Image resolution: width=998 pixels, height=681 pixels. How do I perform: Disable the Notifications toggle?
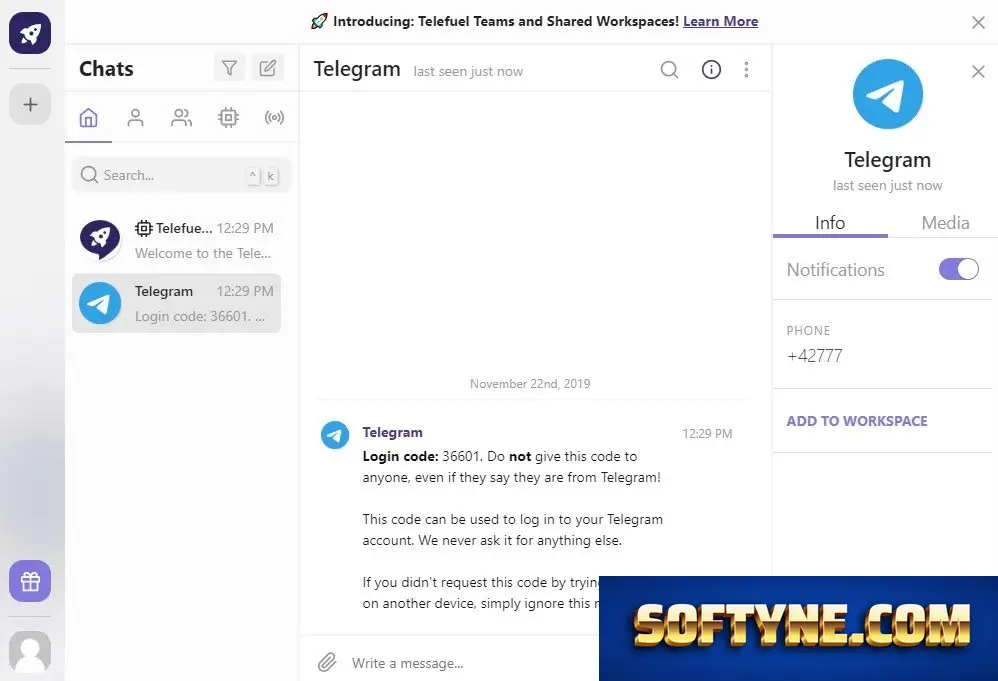tap(959, 269)
